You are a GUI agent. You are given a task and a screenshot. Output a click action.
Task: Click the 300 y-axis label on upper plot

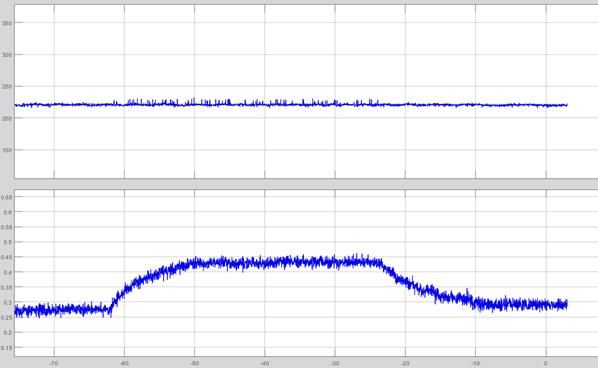[7, 55]
